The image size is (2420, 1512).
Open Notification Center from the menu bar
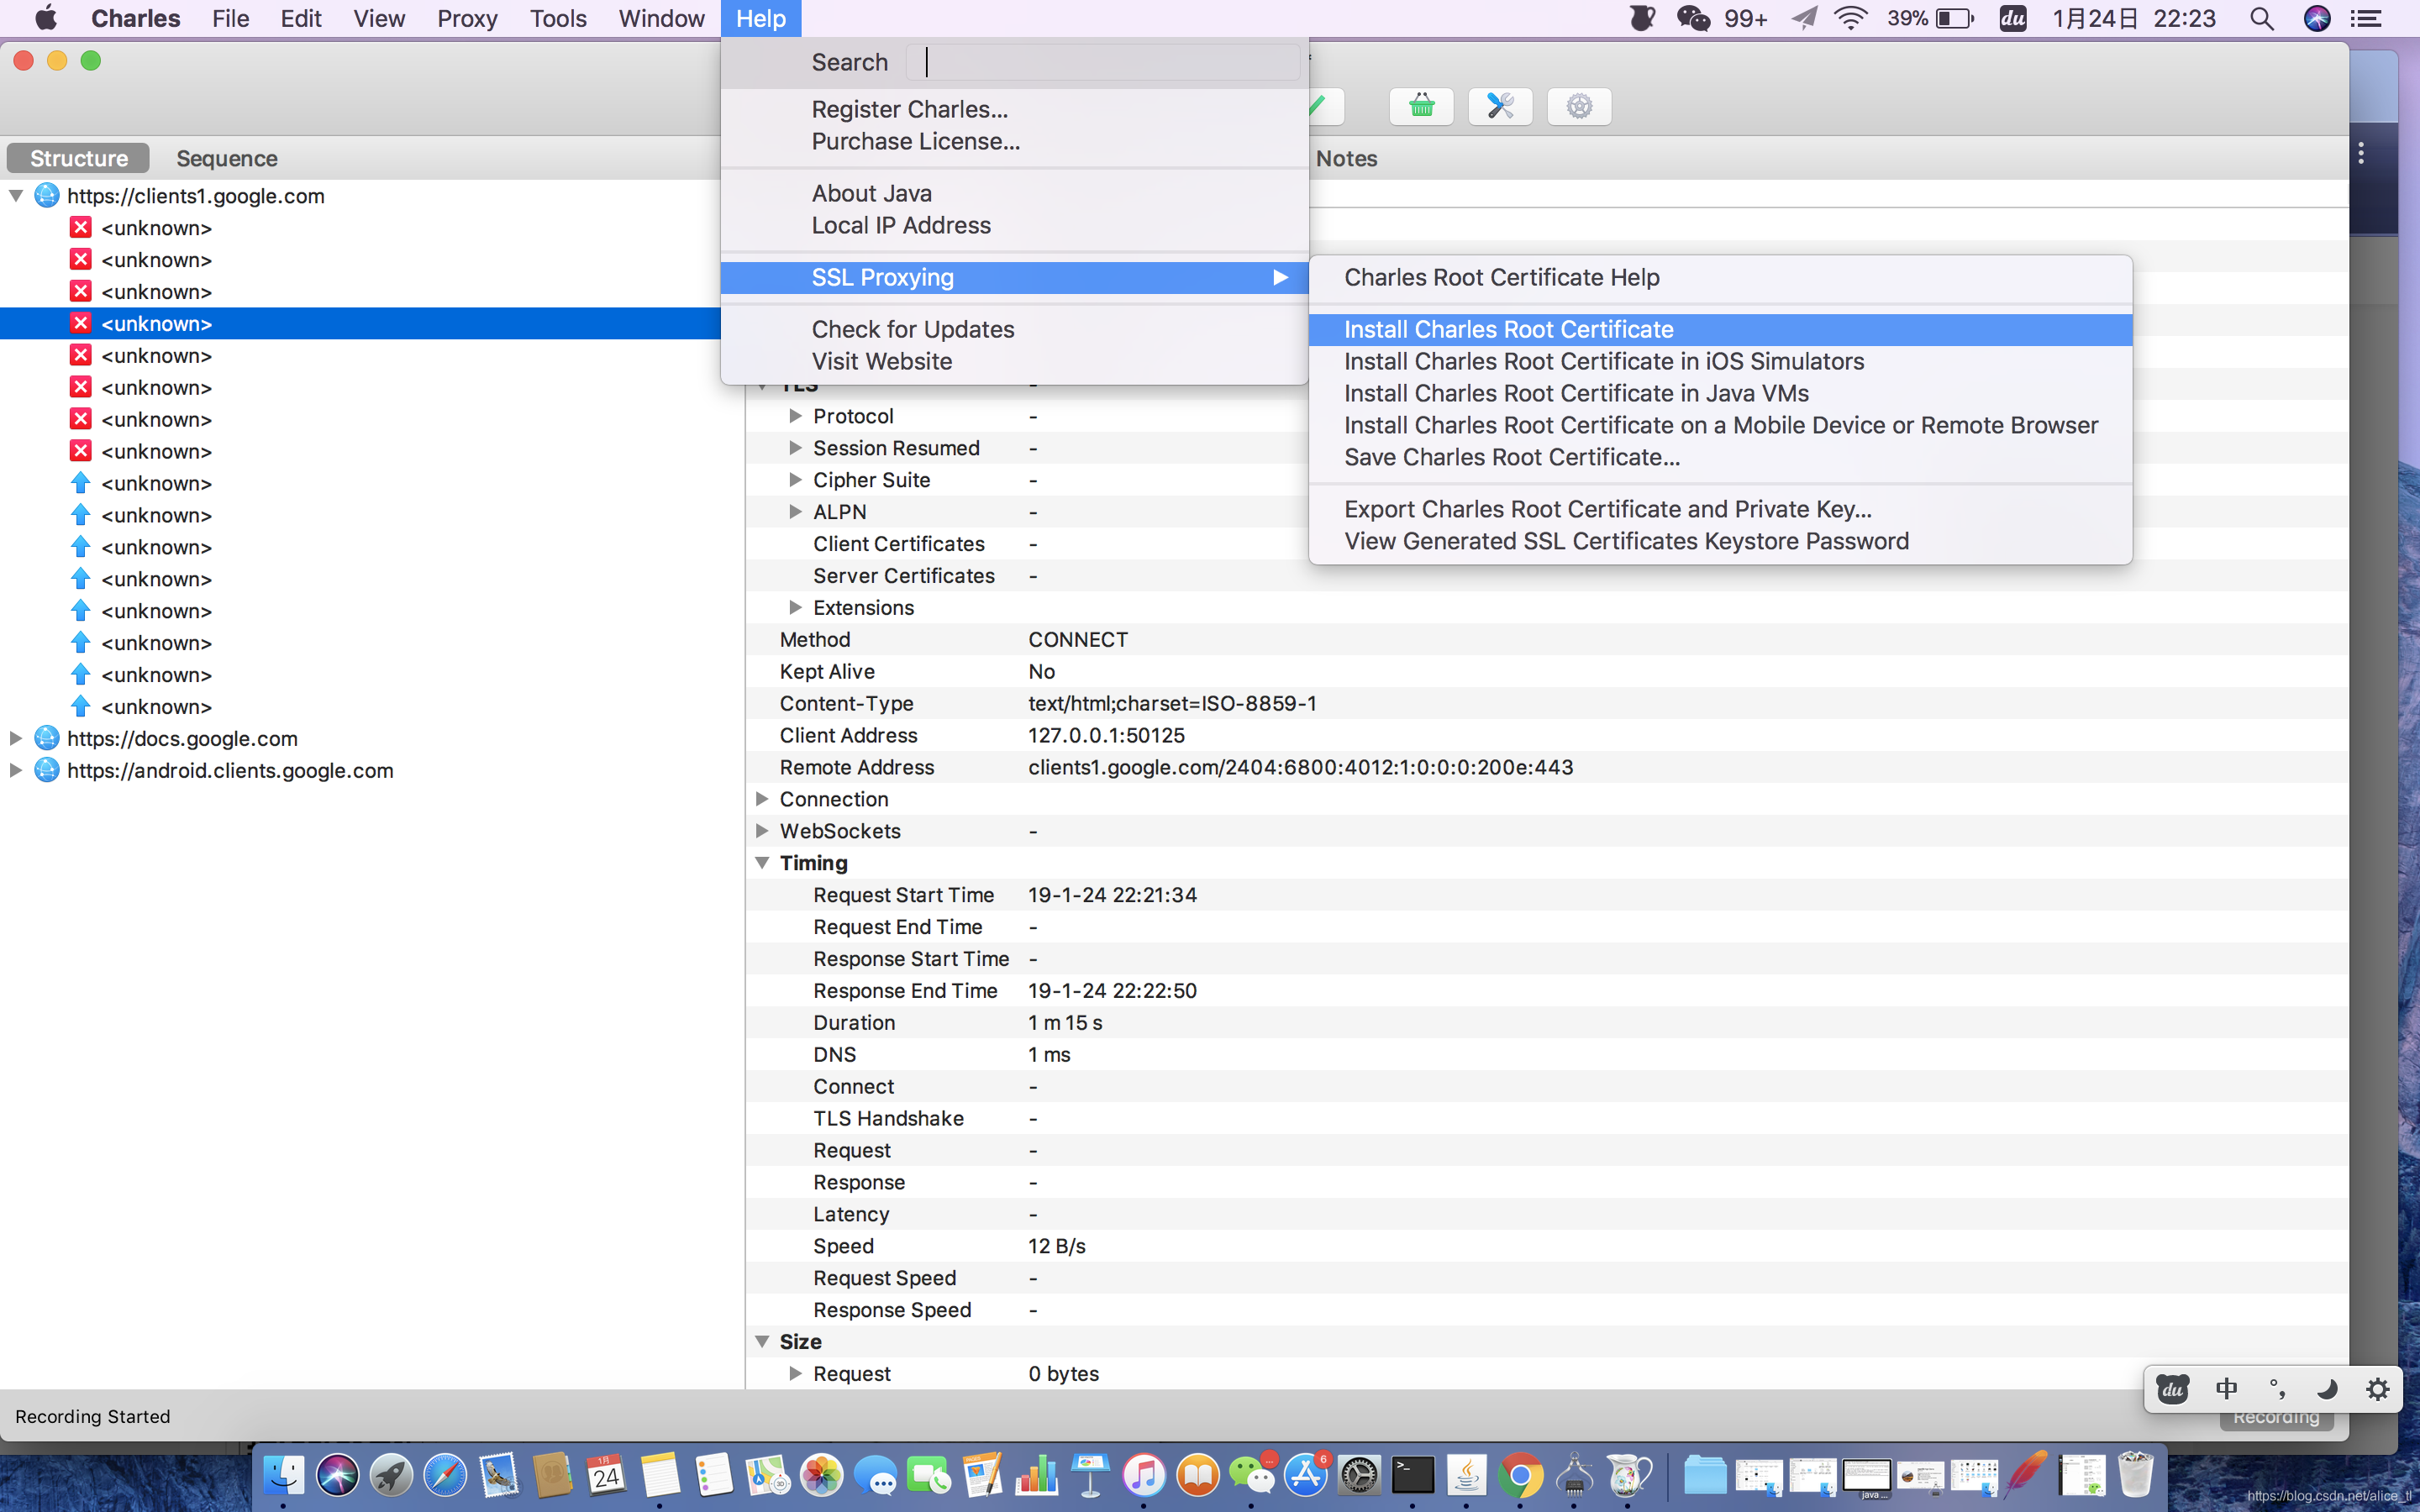(x=2366, y=18)
